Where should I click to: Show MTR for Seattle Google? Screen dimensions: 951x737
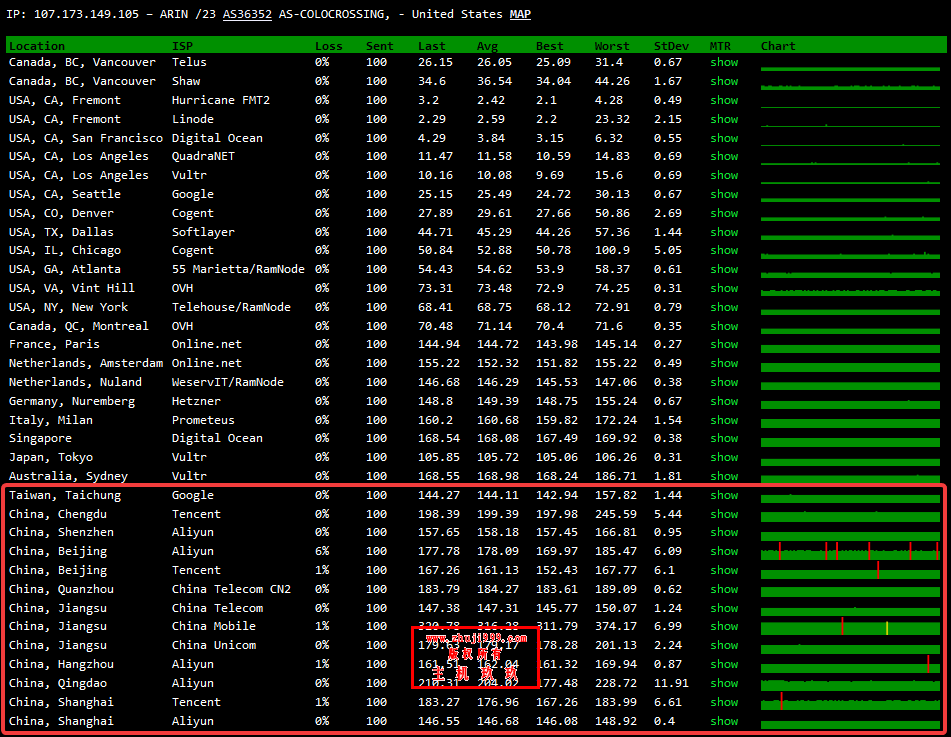click(x=724, y=194)
